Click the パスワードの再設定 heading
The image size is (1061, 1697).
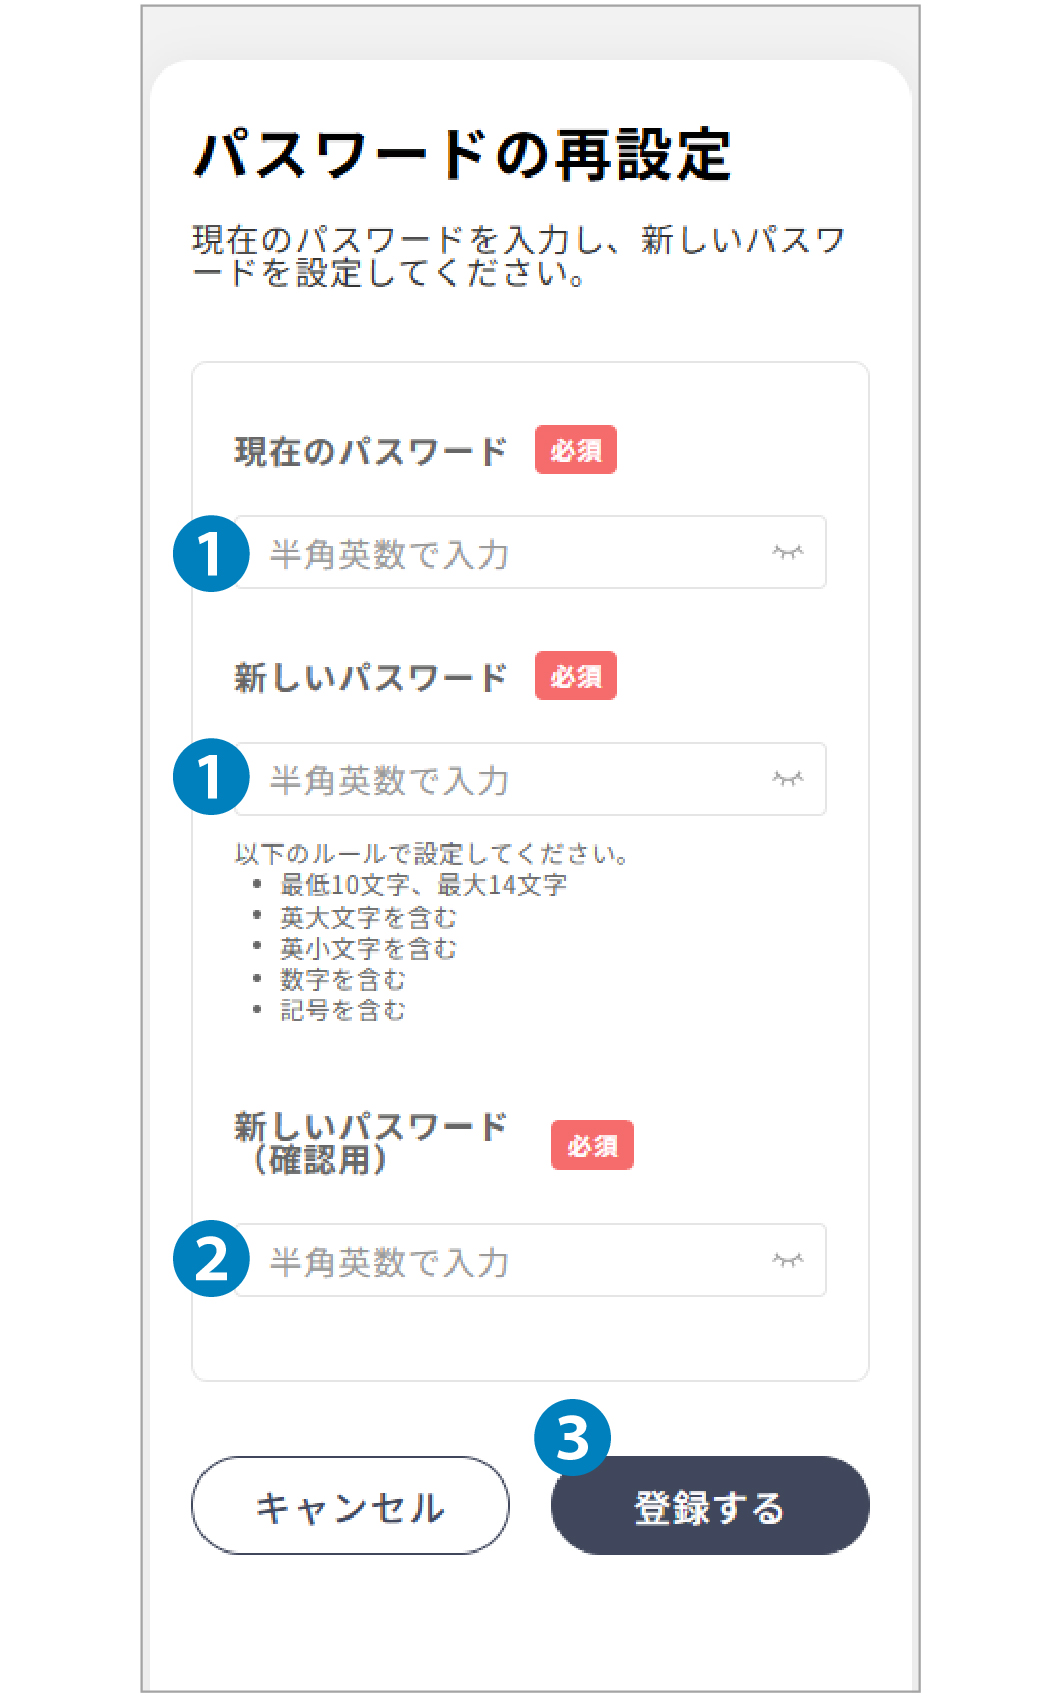pyautogui.click(x=462, y=155)
